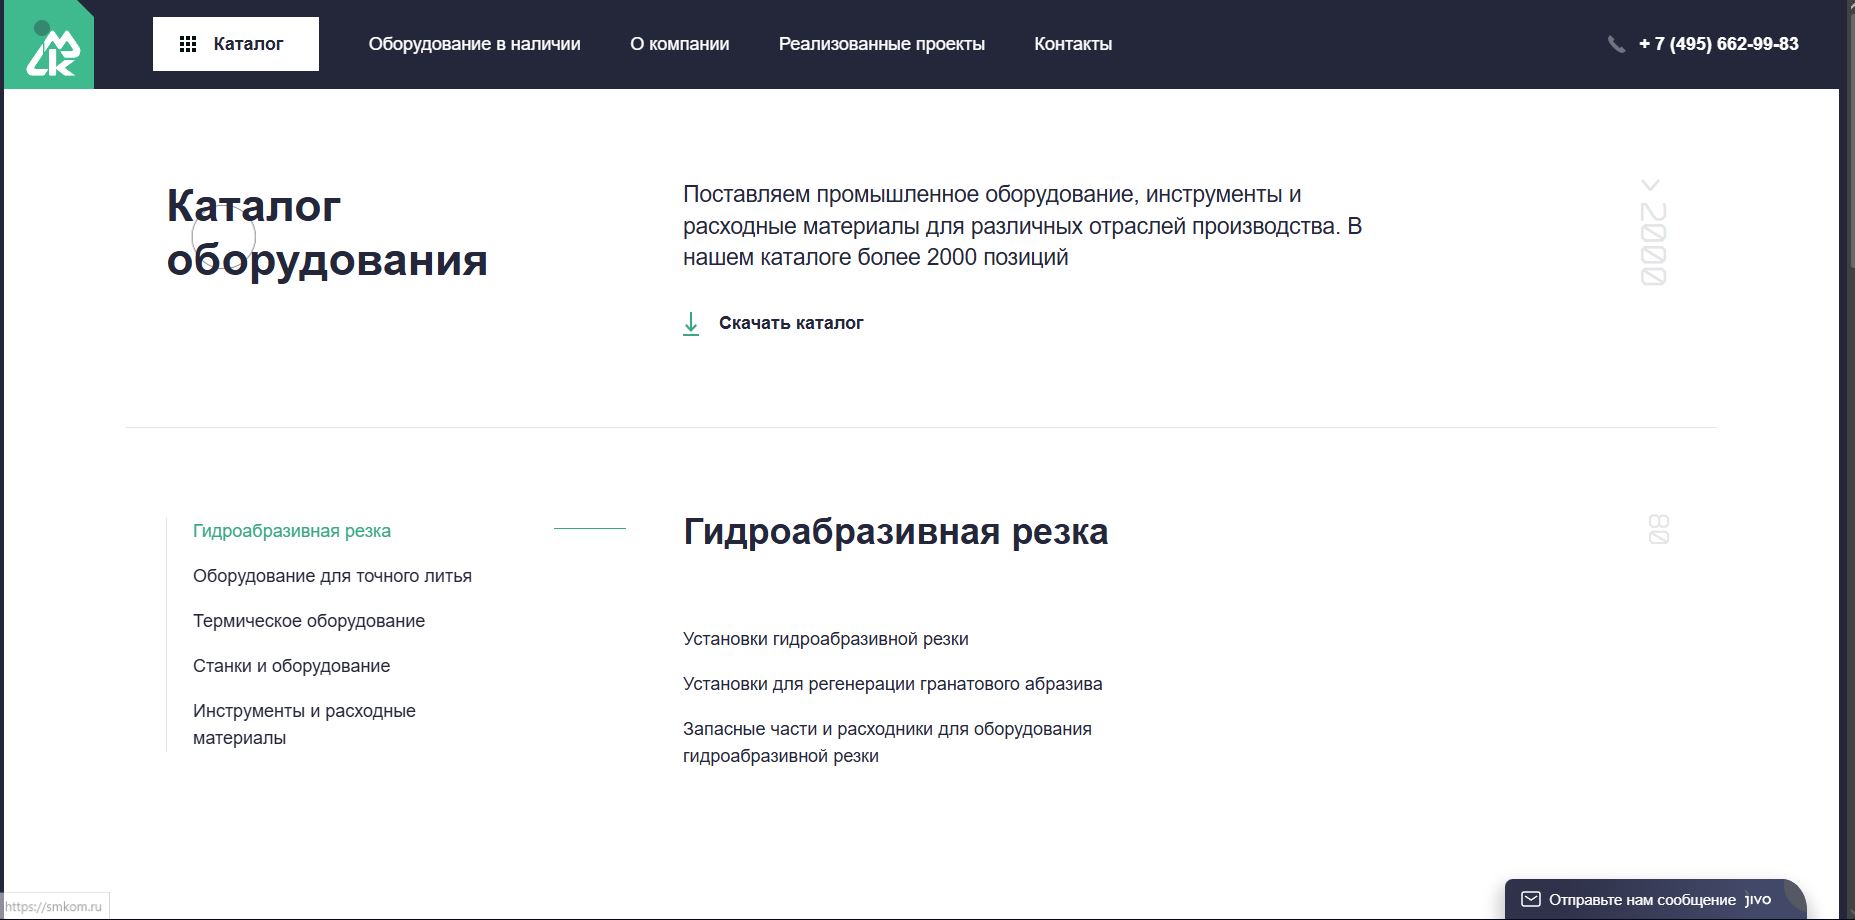
Task: Click the envelope icon in chat widget
Action: click(1530, 899)
